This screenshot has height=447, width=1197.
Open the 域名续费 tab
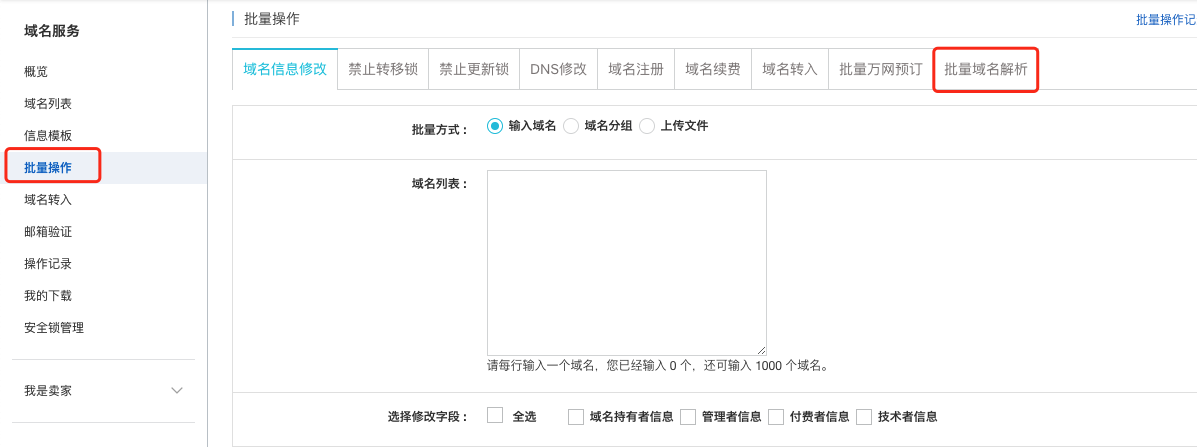(712, 70)
